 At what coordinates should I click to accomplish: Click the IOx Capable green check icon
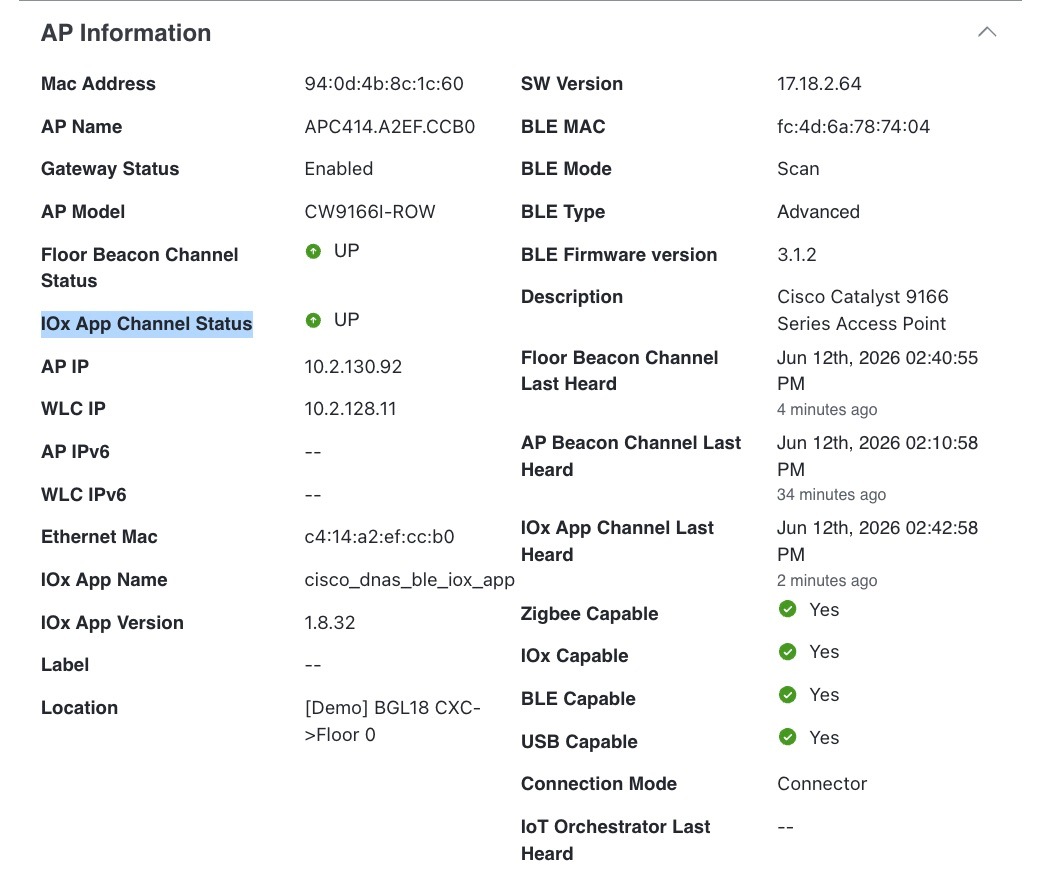point(787,652)
